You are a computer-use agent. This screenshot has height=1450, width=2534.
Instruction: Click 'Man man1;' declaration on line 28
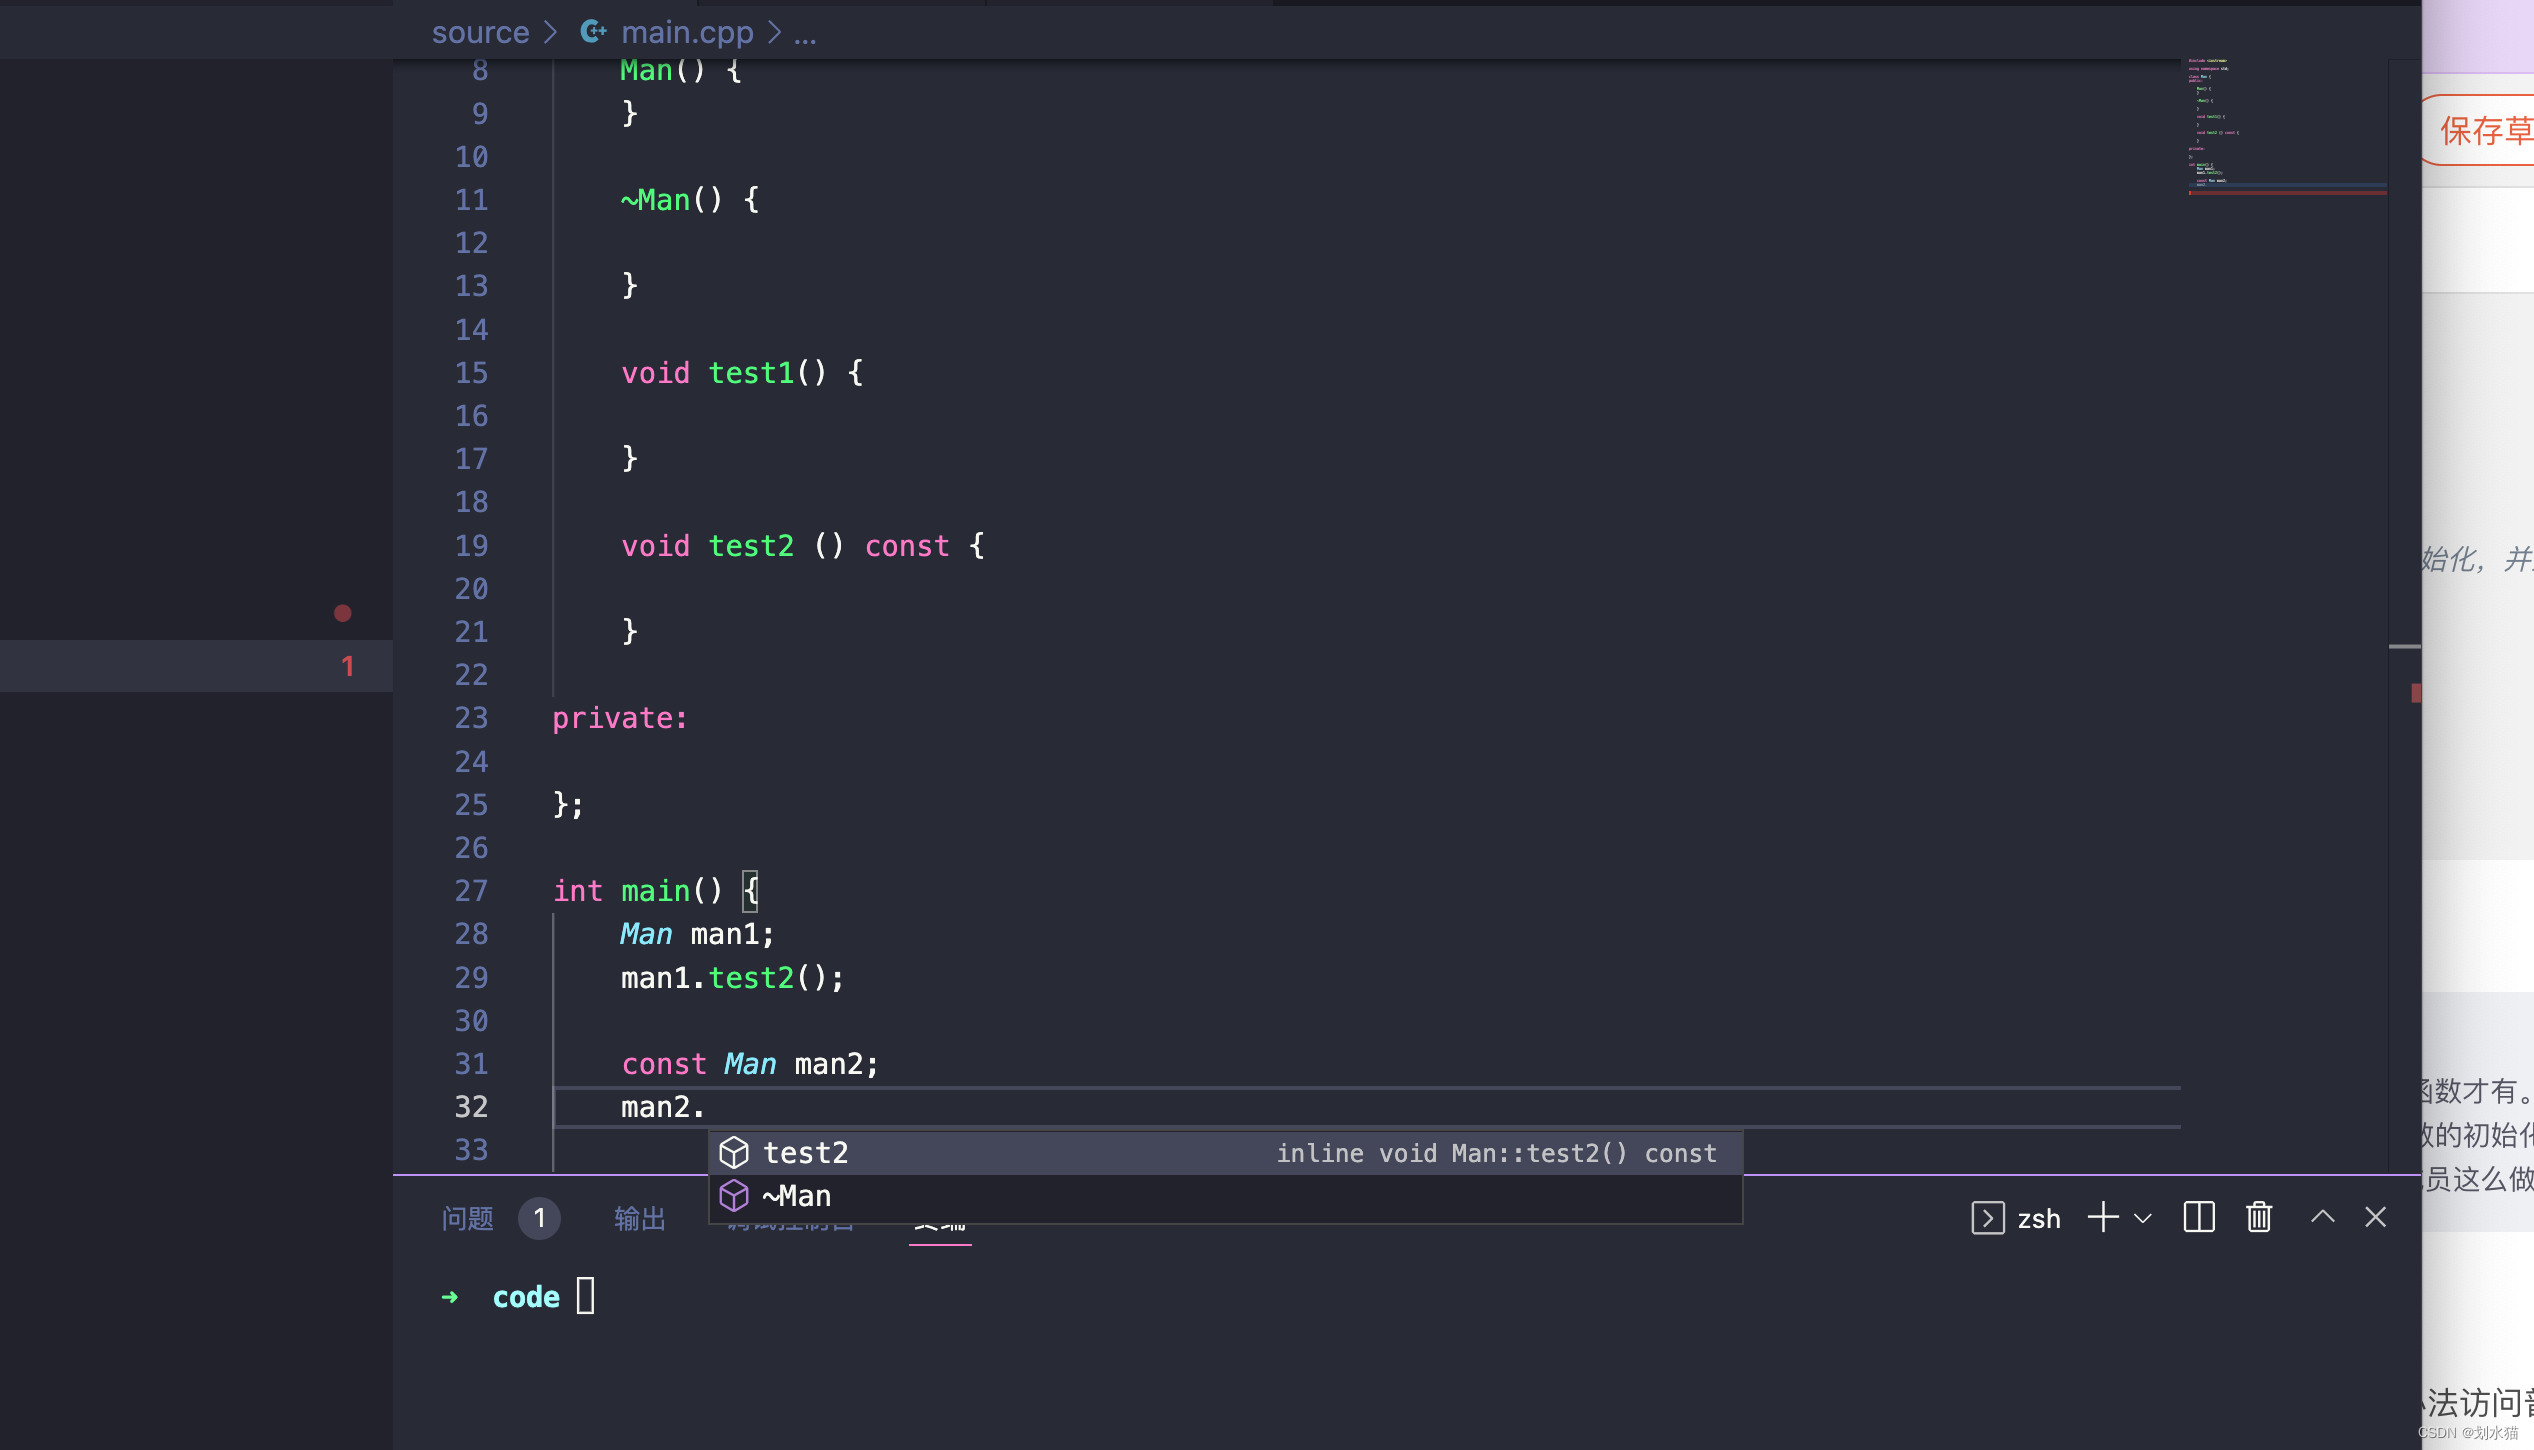click(x=697, y=934)
